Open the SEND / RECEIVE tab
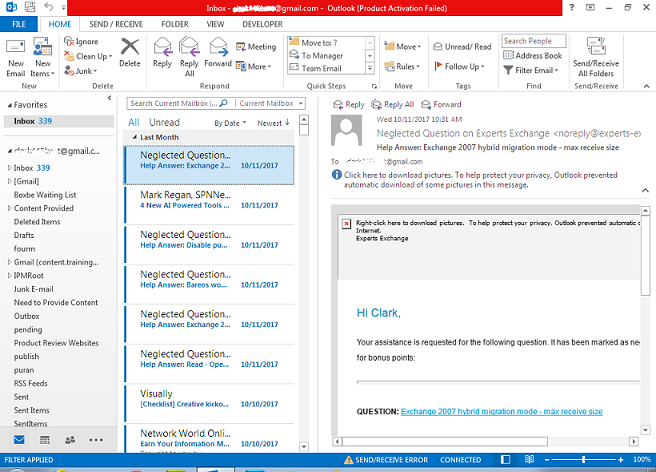This screenshot has height=472, width=656. [116, 24]
